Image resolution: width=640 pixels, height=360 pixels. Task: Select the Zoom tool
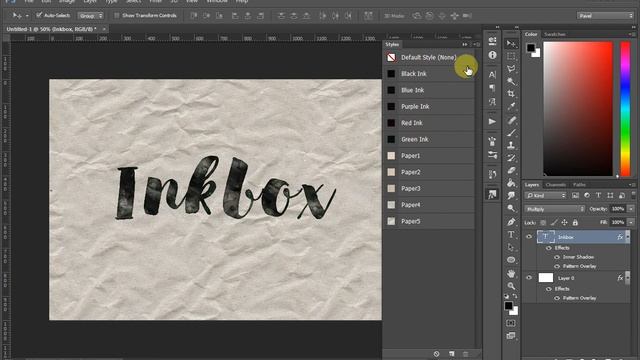pos(511,286)
